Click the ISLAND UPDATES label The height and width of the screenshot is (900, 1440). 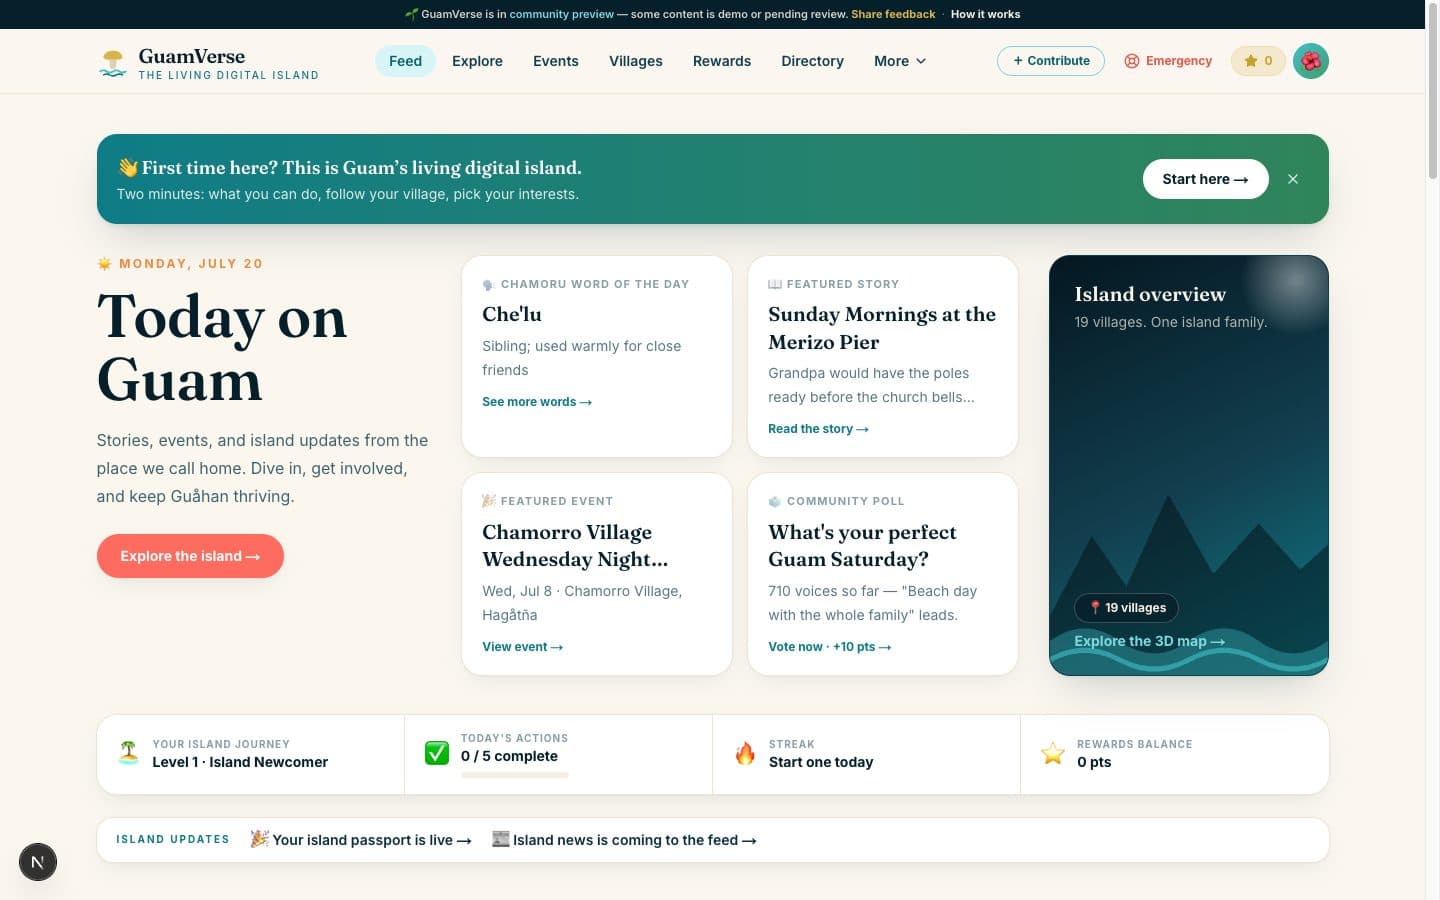click(172, 839)
